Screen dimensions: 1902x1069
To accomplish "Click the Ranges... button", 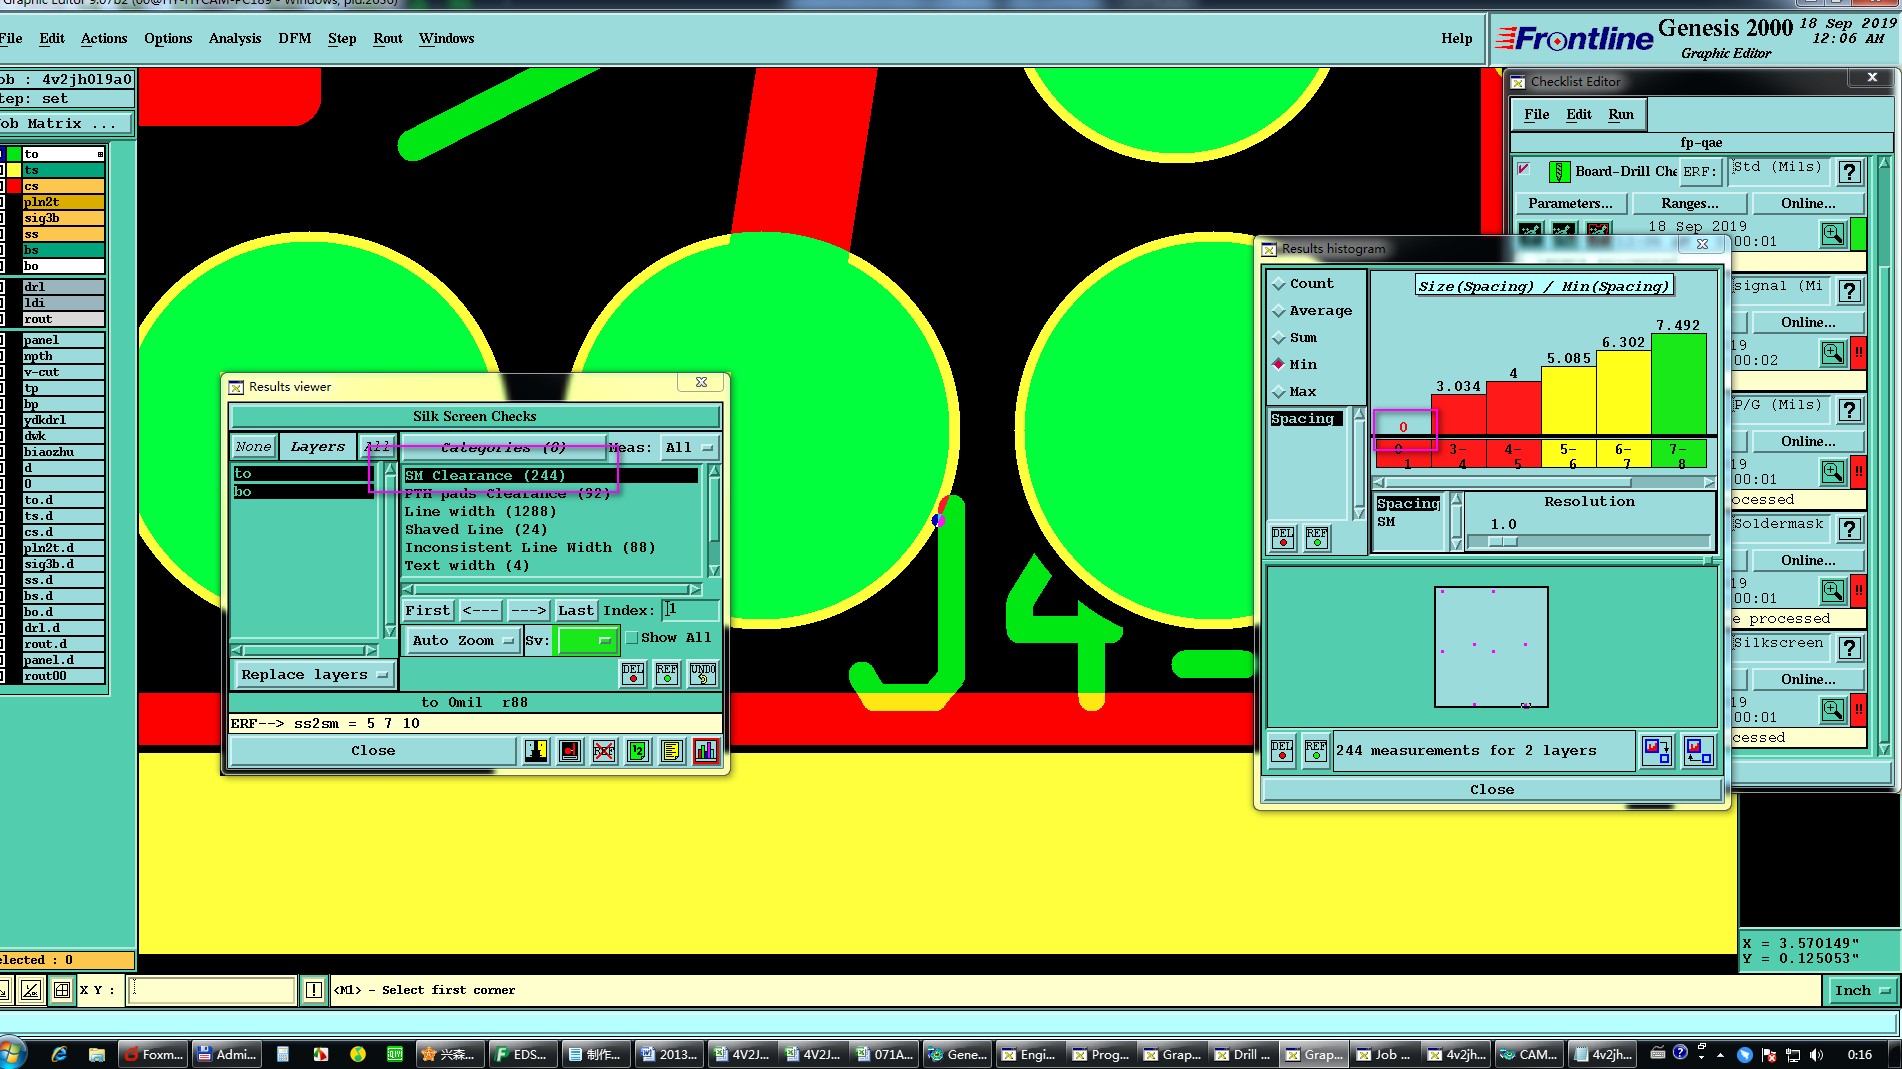I will (x=1690, y=203).
